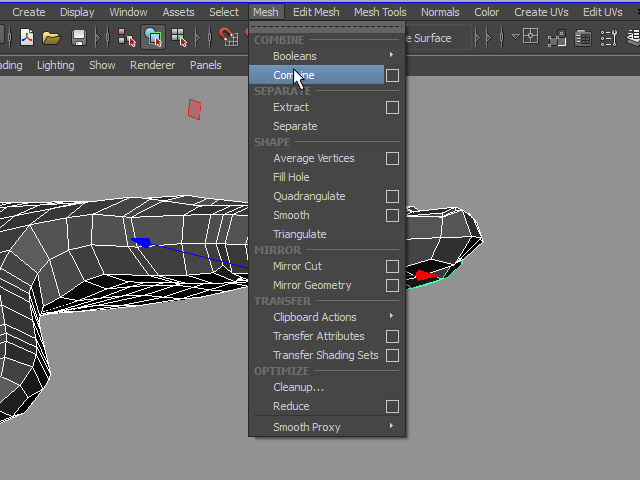
Task: Expand the Clipboard Actions submenu
Action: (x=391, y=316)
